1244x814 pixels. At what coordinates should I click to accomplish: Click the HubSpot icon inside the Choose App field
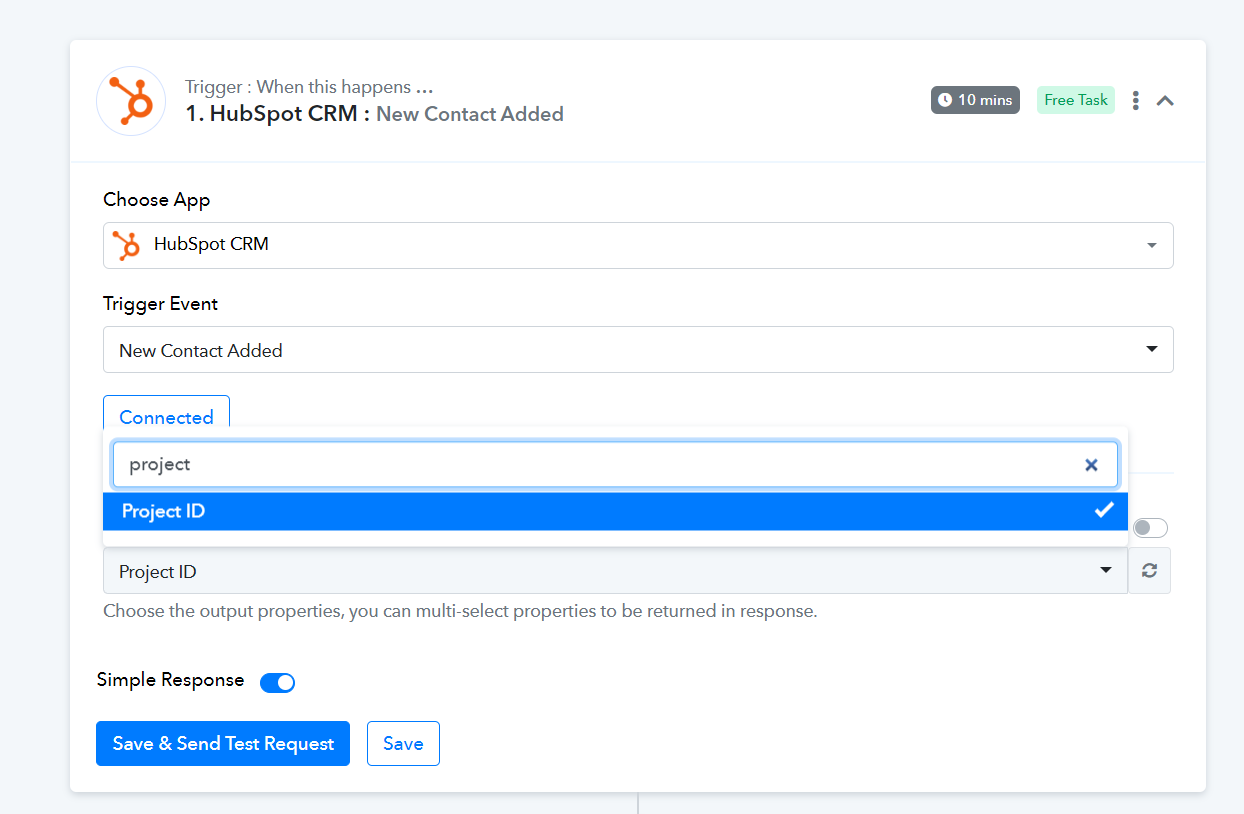[x=126, y=245]
